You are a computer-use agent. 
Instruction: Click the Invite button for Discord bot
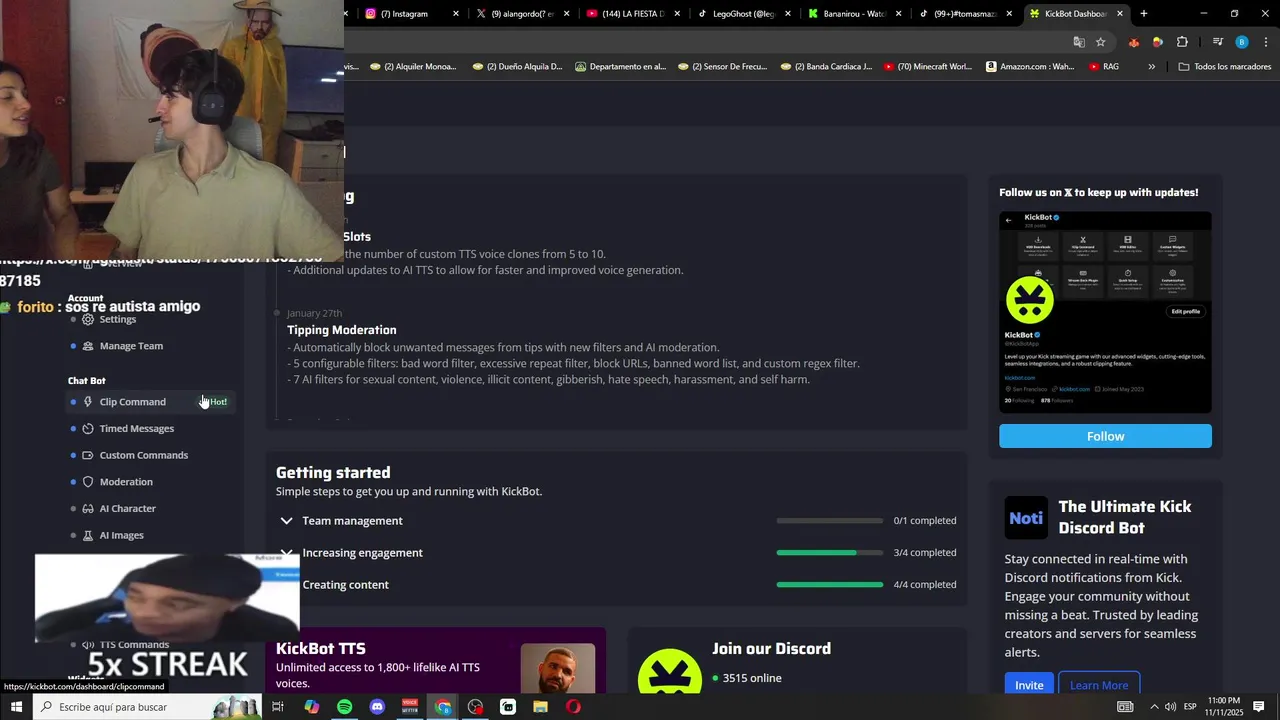(1029, 685)
